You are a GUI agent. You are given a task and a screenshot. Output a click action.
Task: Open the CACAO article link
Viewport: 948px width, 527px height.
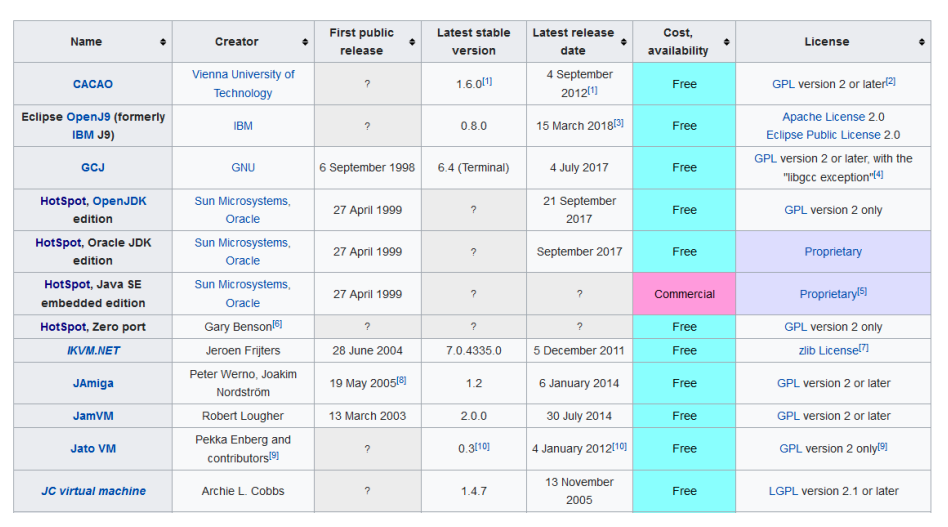point(92,84)
